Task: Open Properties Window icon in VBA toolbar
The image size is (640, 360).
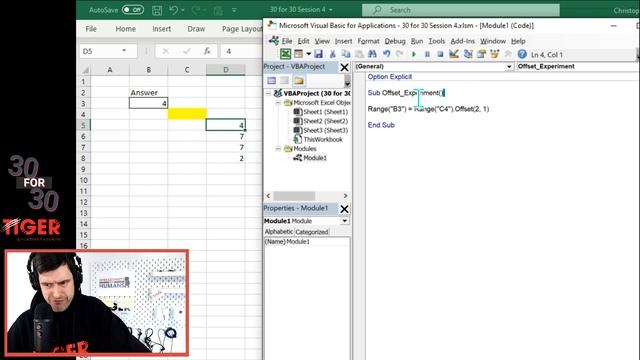Action: [x=481, y=54]
